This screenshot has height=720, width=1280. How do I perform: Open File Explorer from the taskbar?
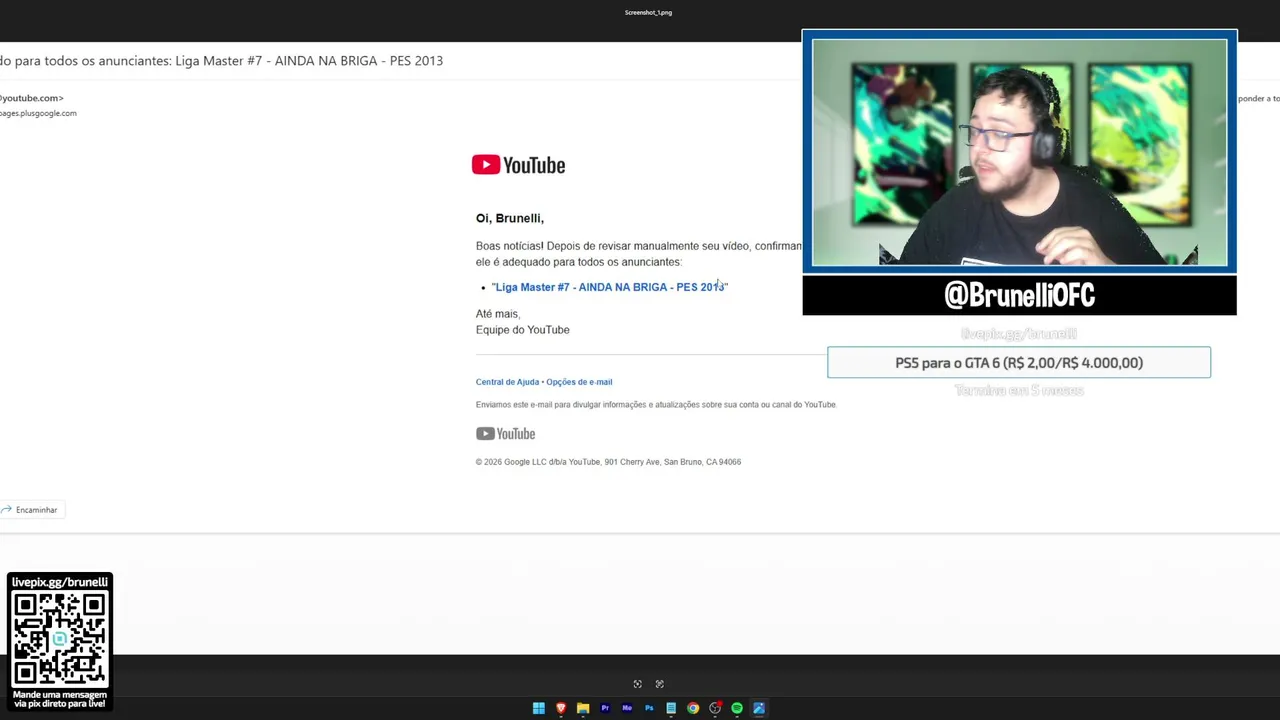[583, 708]
